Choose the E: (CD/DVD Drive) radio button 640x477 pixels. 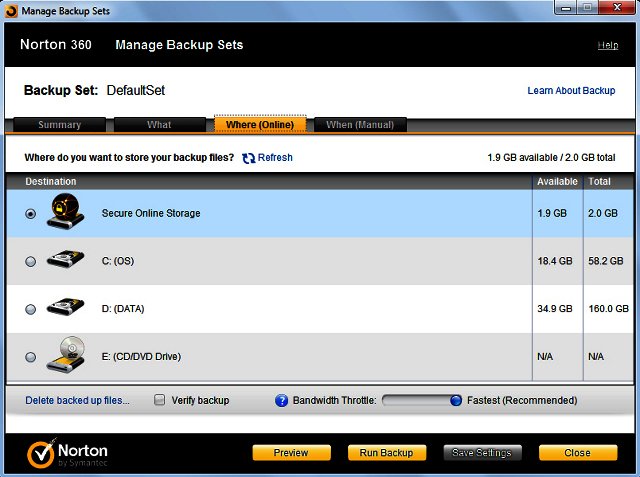click(31, 357)
